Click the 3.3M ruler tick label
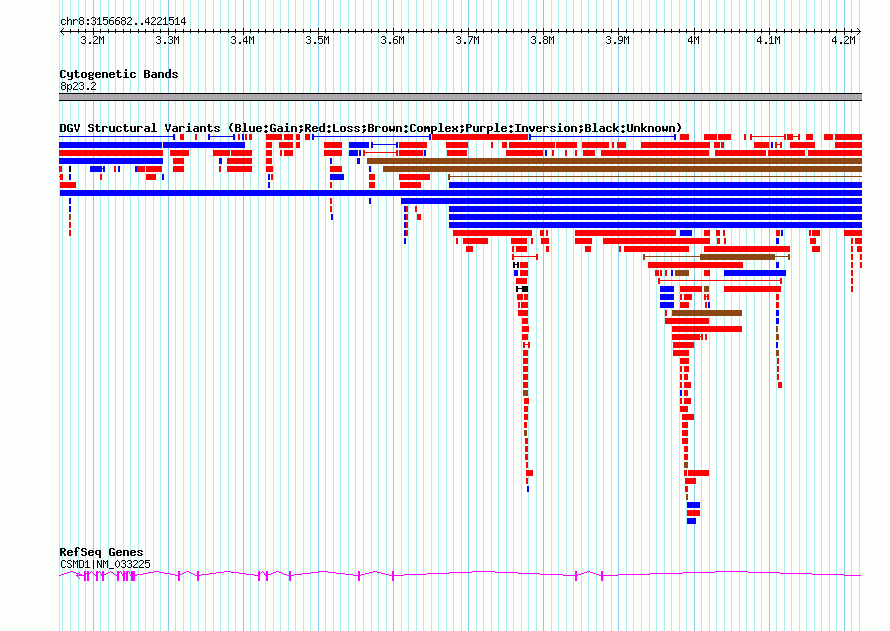 167,40
